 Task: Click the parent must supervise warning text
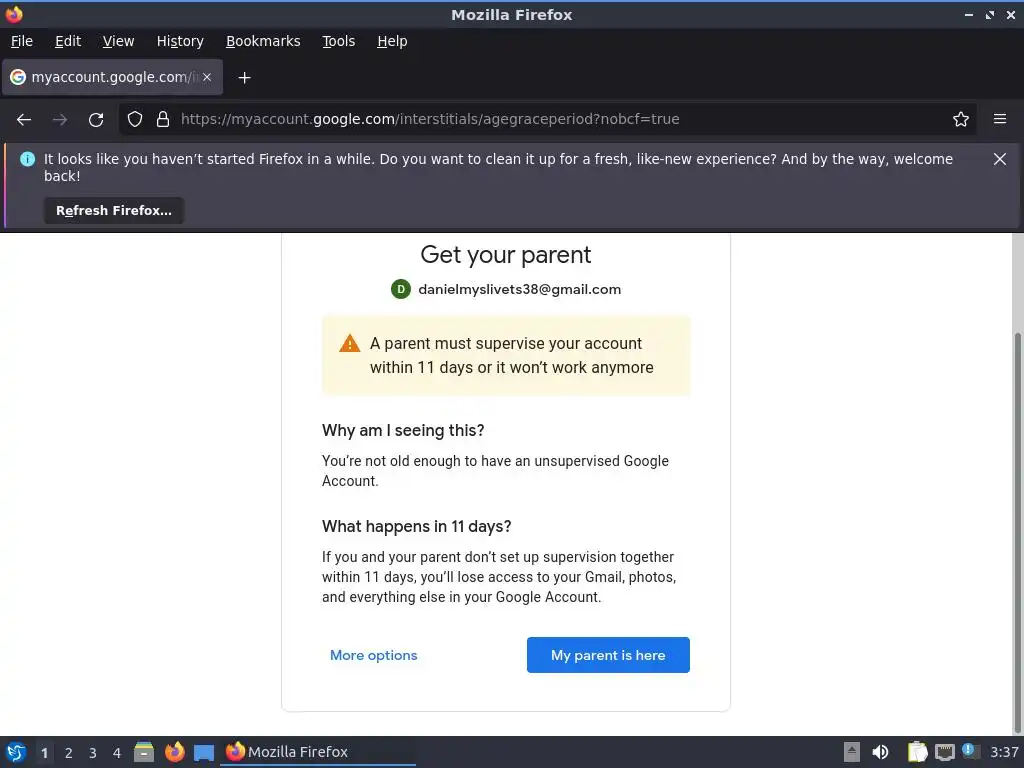pyautogui.click(x=511, y=355)
